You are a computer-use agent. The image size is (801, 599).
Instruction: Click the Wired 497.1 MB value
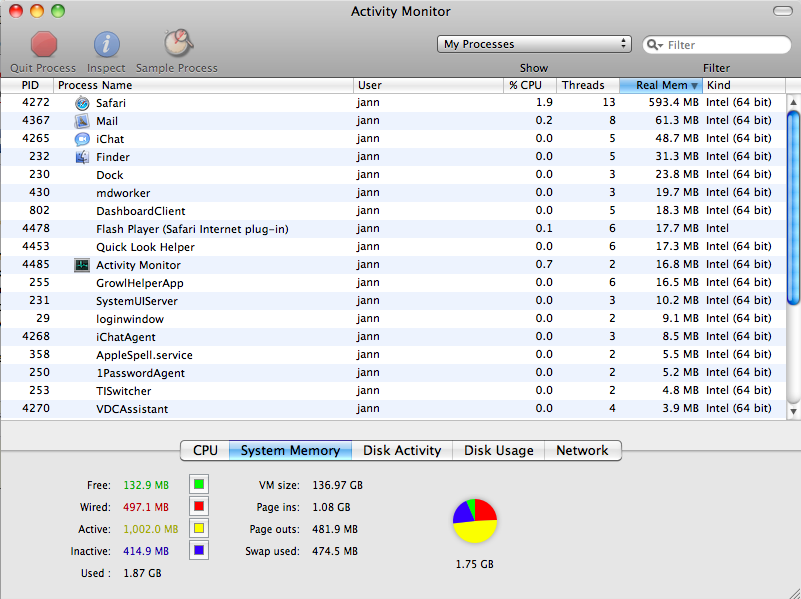pyautogui.click(x=146, y=507)
